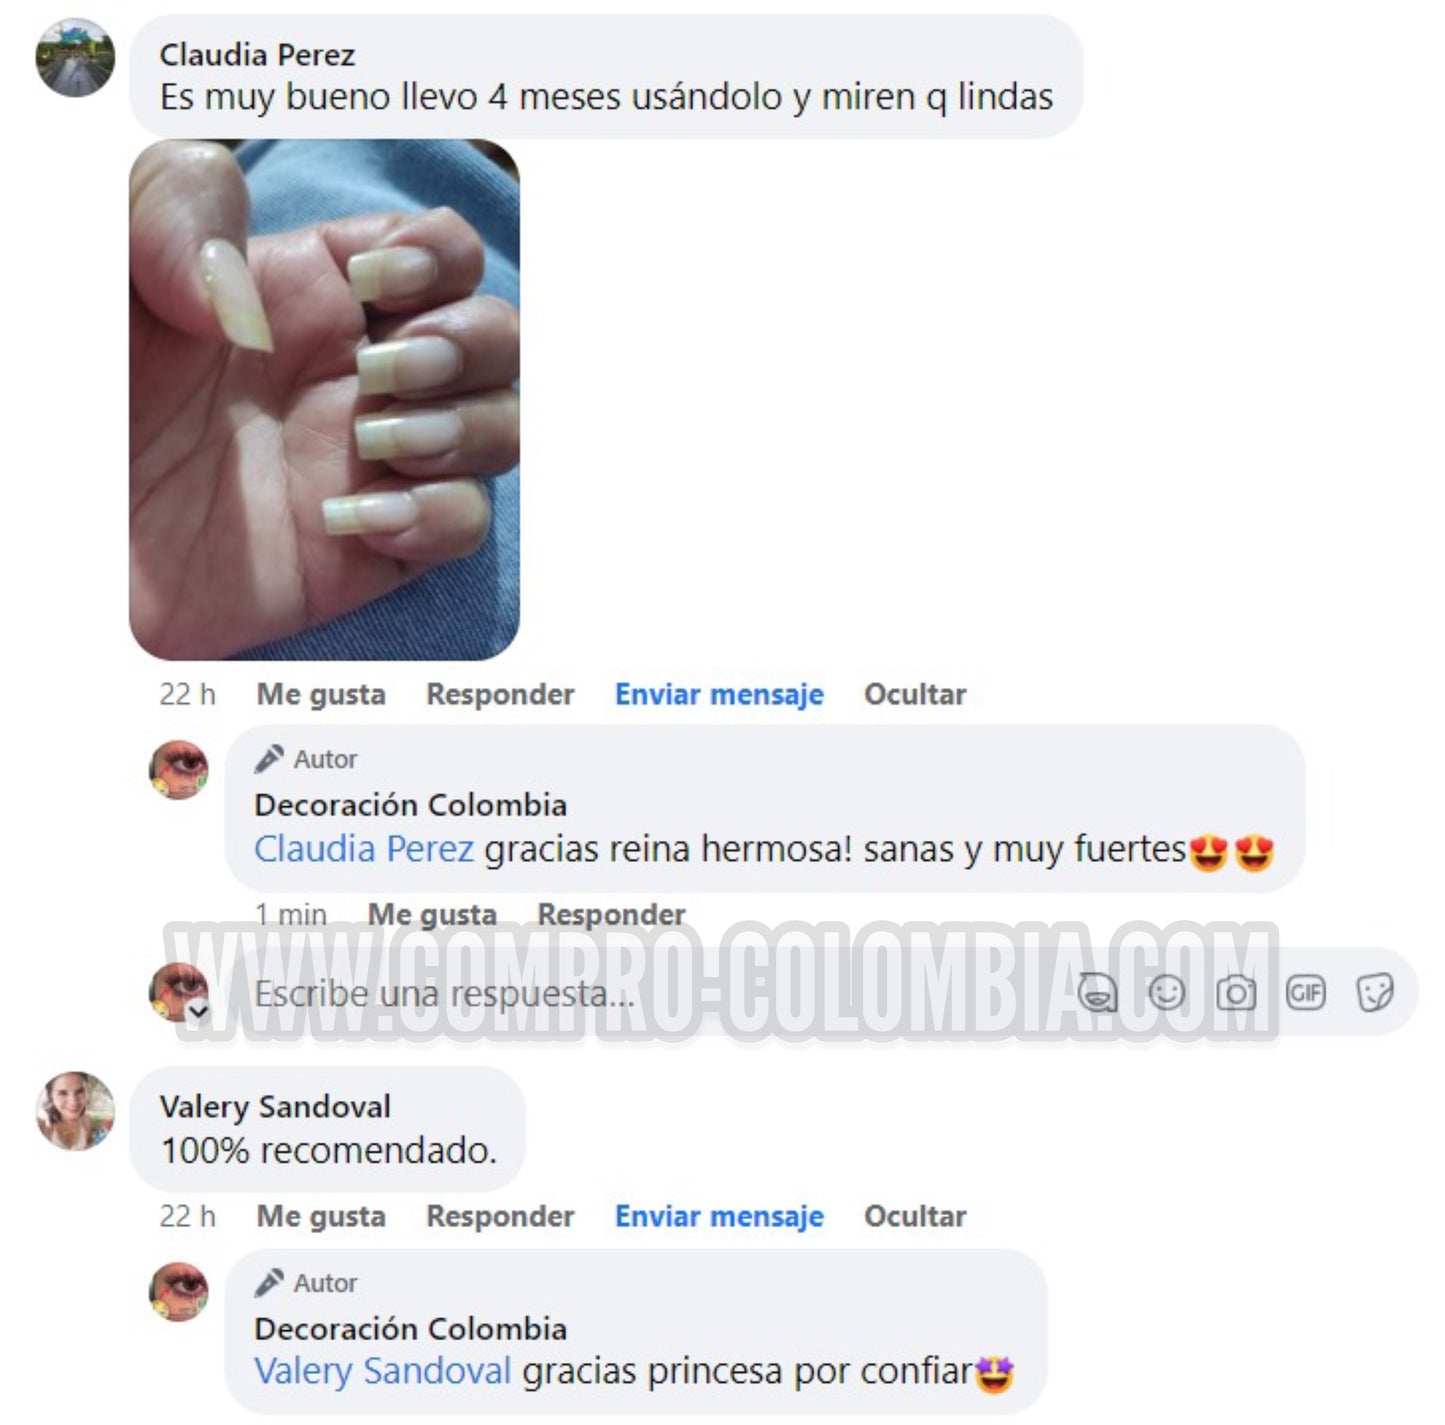Open the emoji picker in reply box

click(1167, 993)
